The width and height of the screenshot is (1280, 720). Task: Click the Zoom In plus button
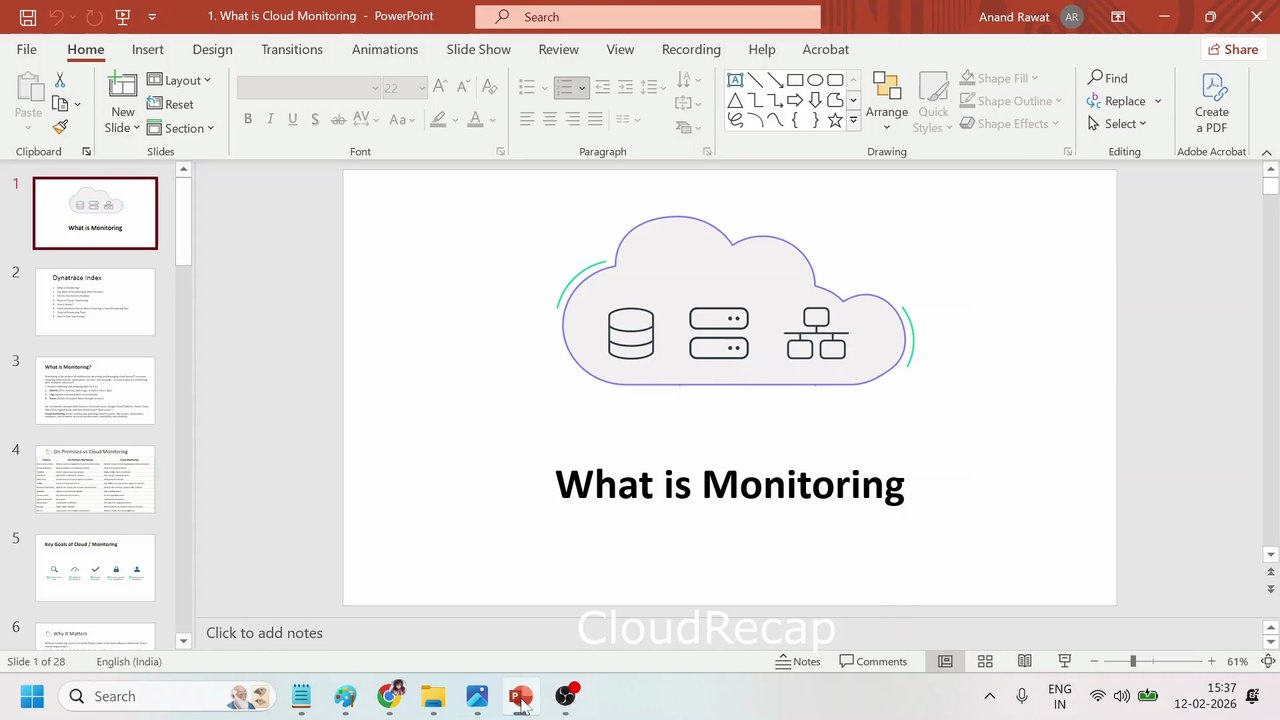tap(1212, 661)
